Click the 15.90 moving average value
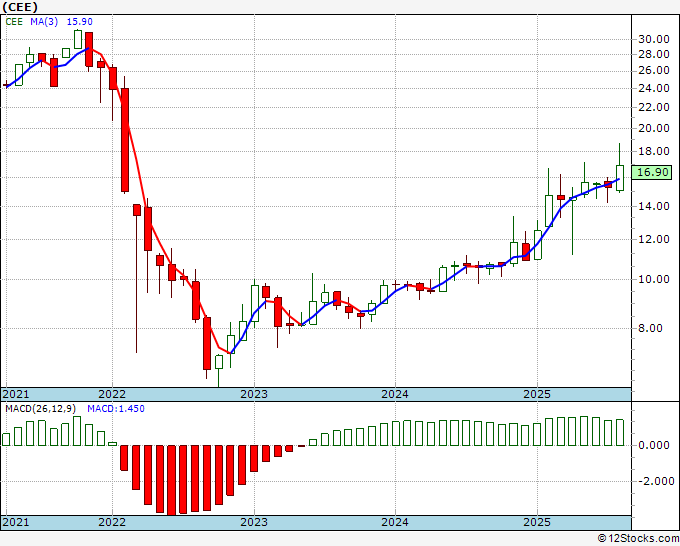This screenshot has width=680, height=546. click(x=79, y=22)
